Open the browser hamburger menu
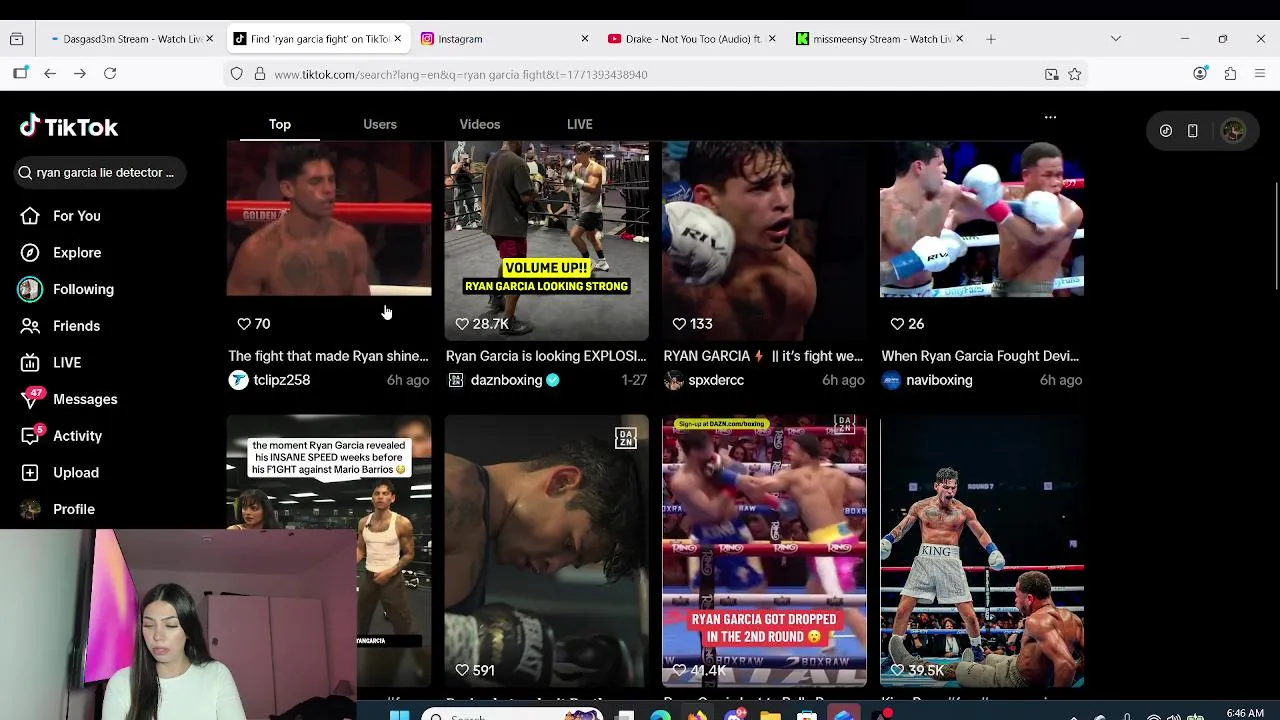Screen dimensions: 1280x720 pos(1260,74)
